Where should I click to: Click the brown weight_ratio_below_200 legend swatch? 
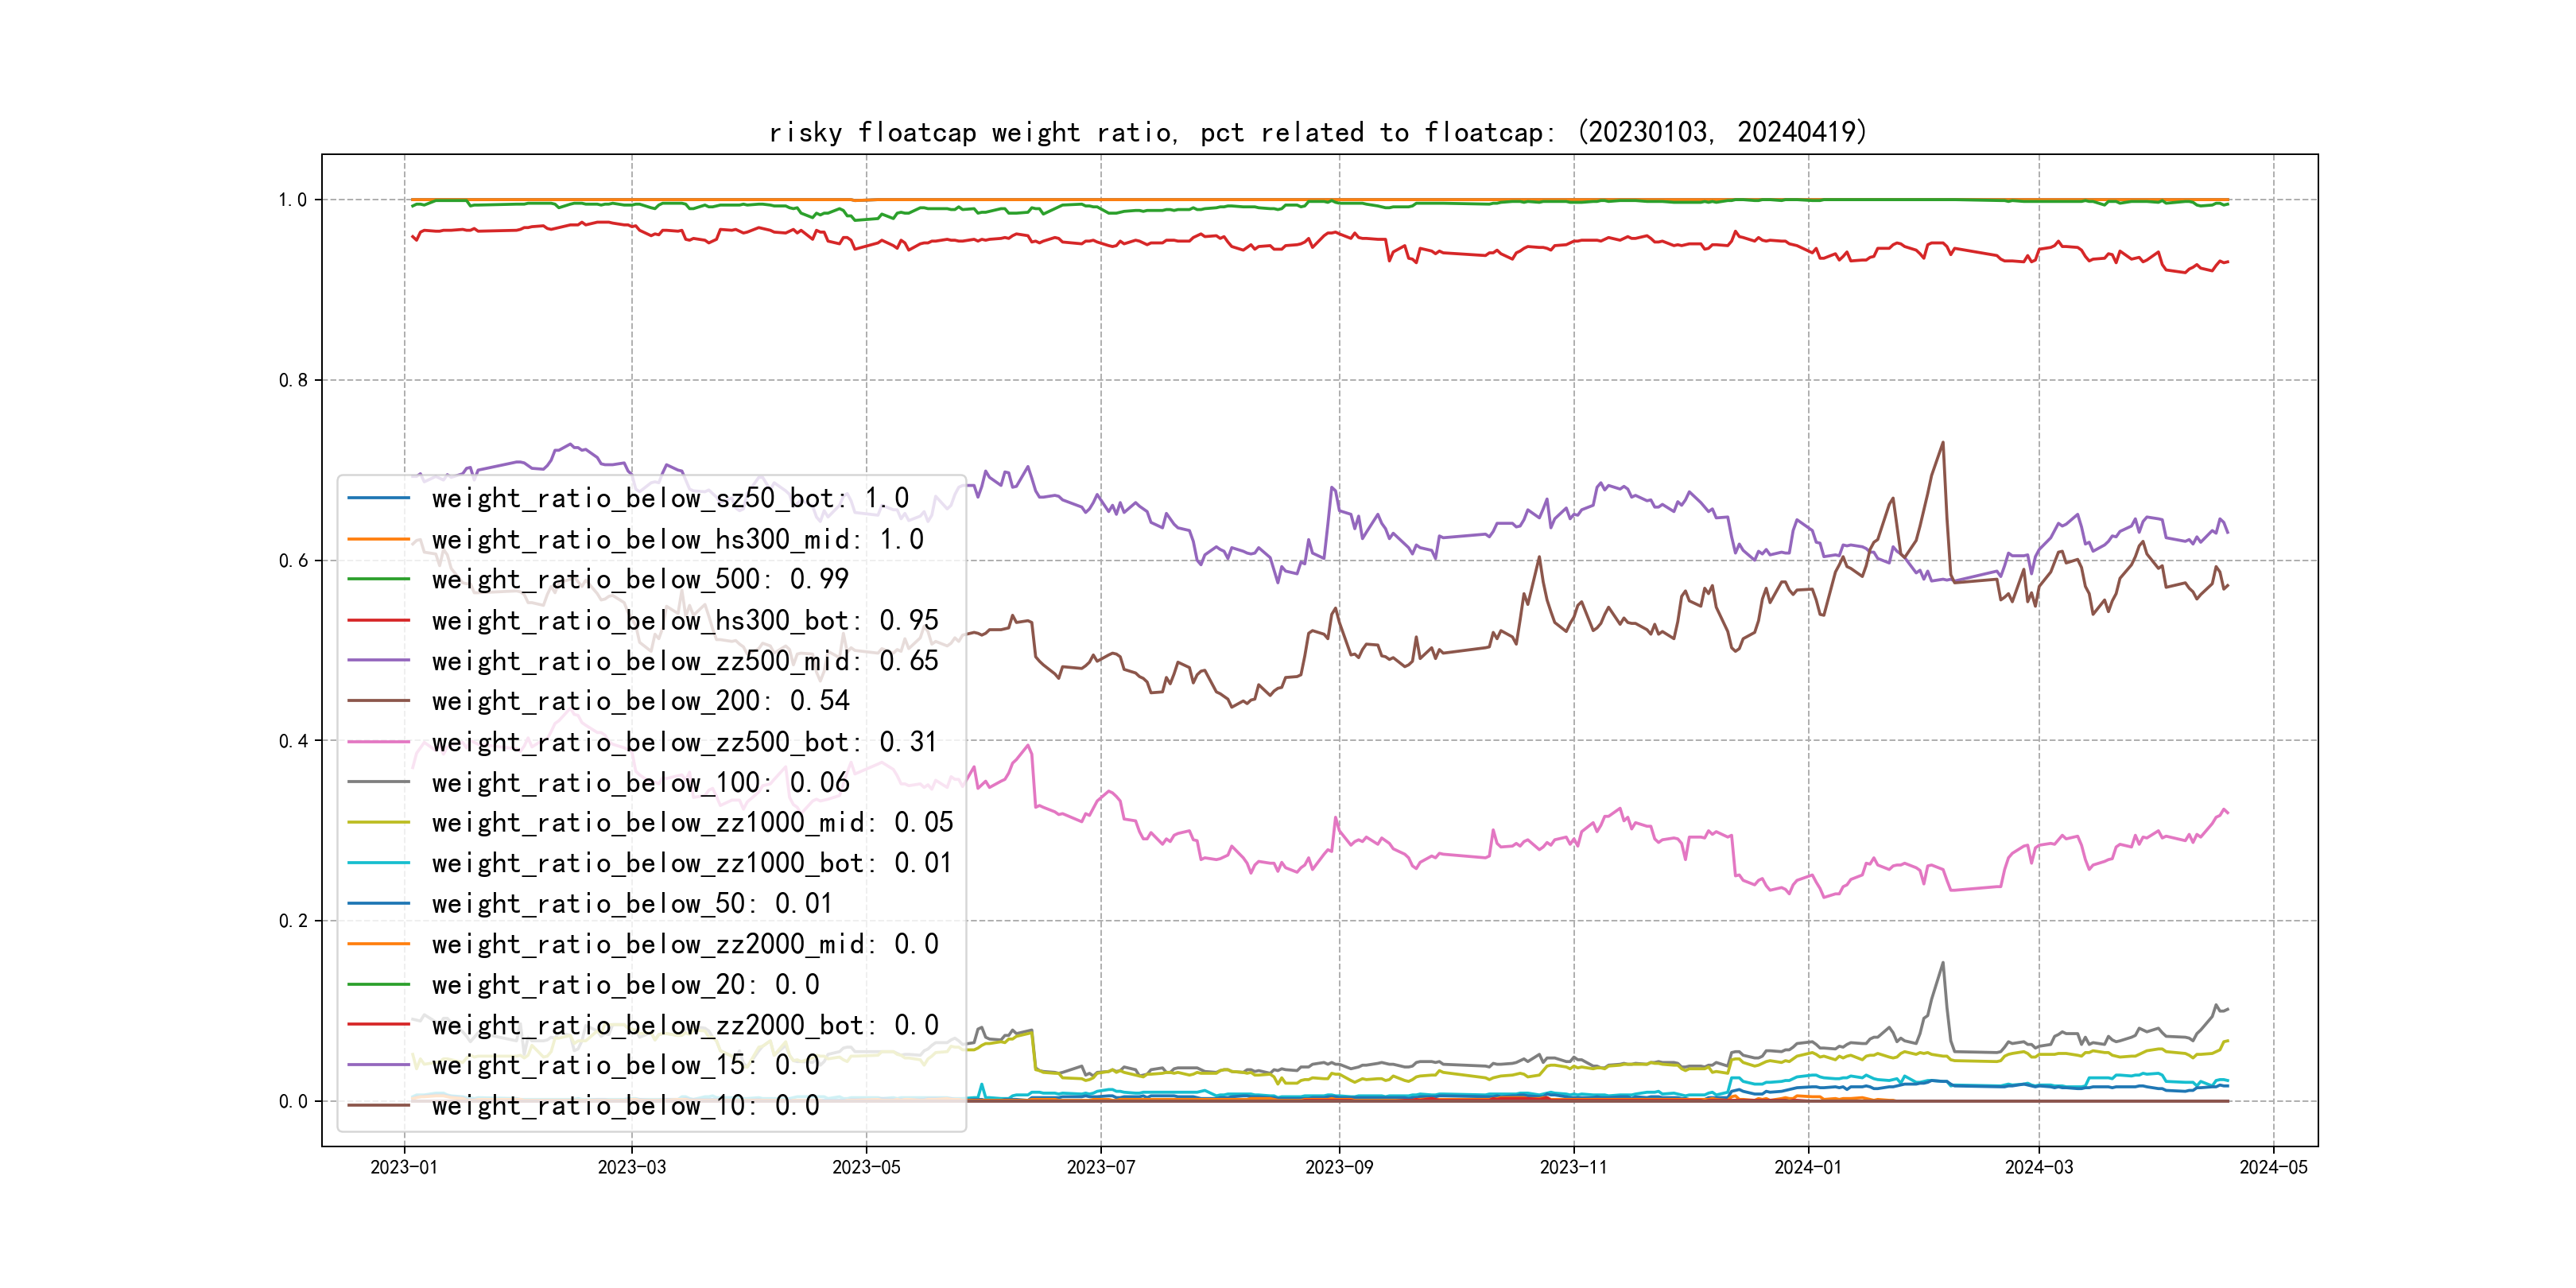pyautogui.click(x=378, y=701)
